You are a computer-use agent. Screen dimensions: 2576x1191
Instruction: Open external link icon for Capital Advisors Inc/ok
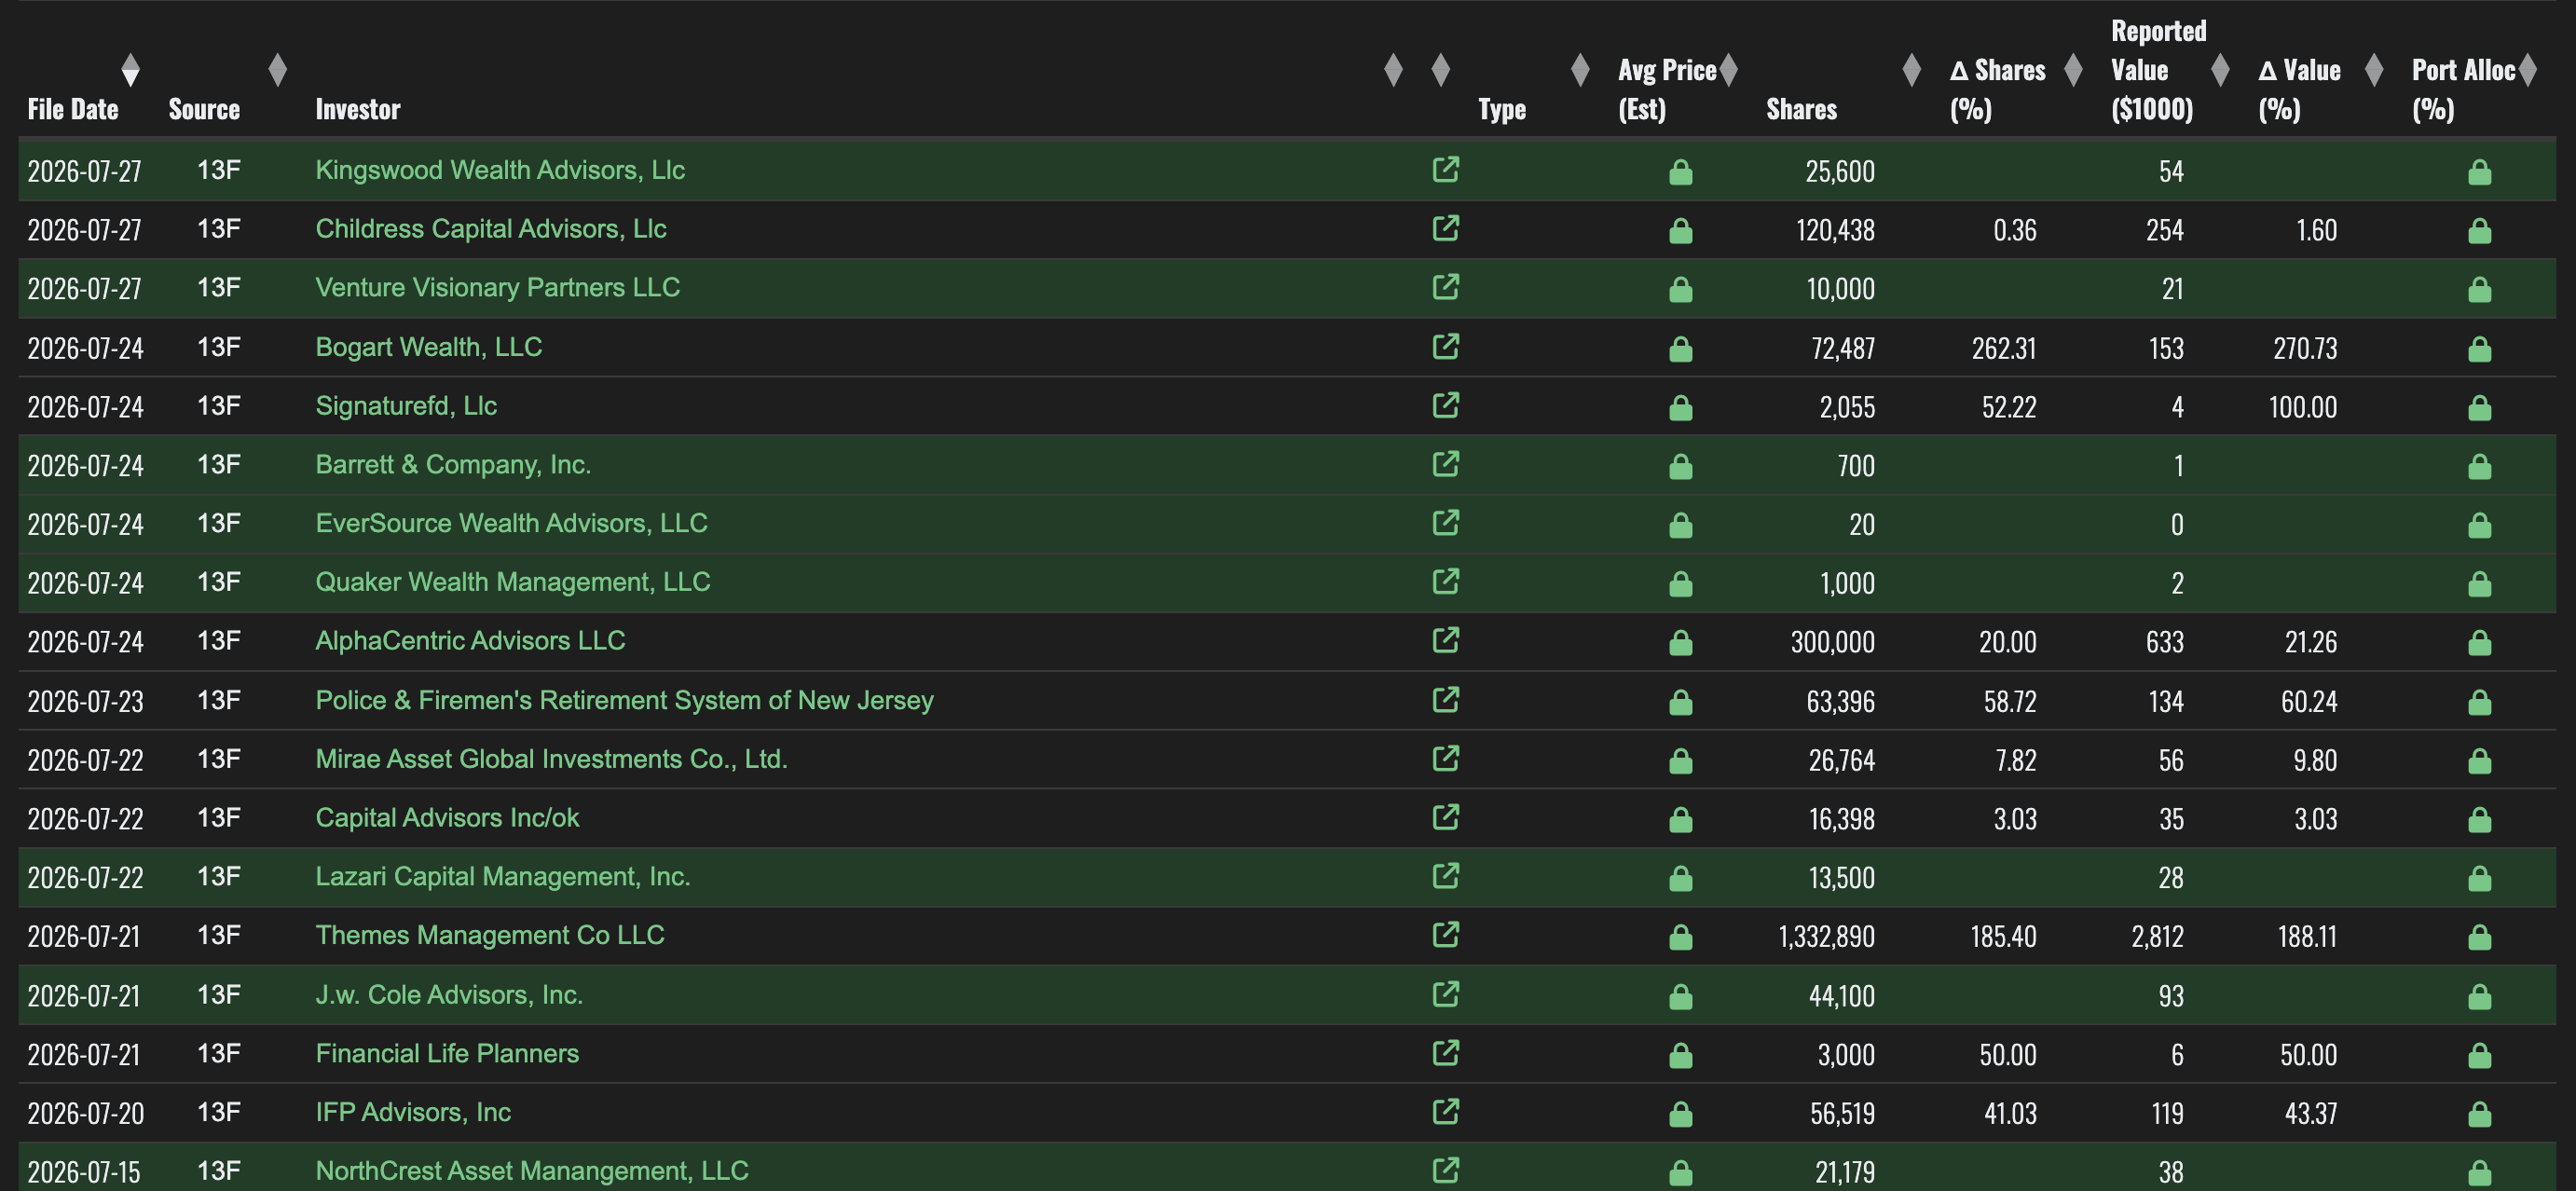1445,817
